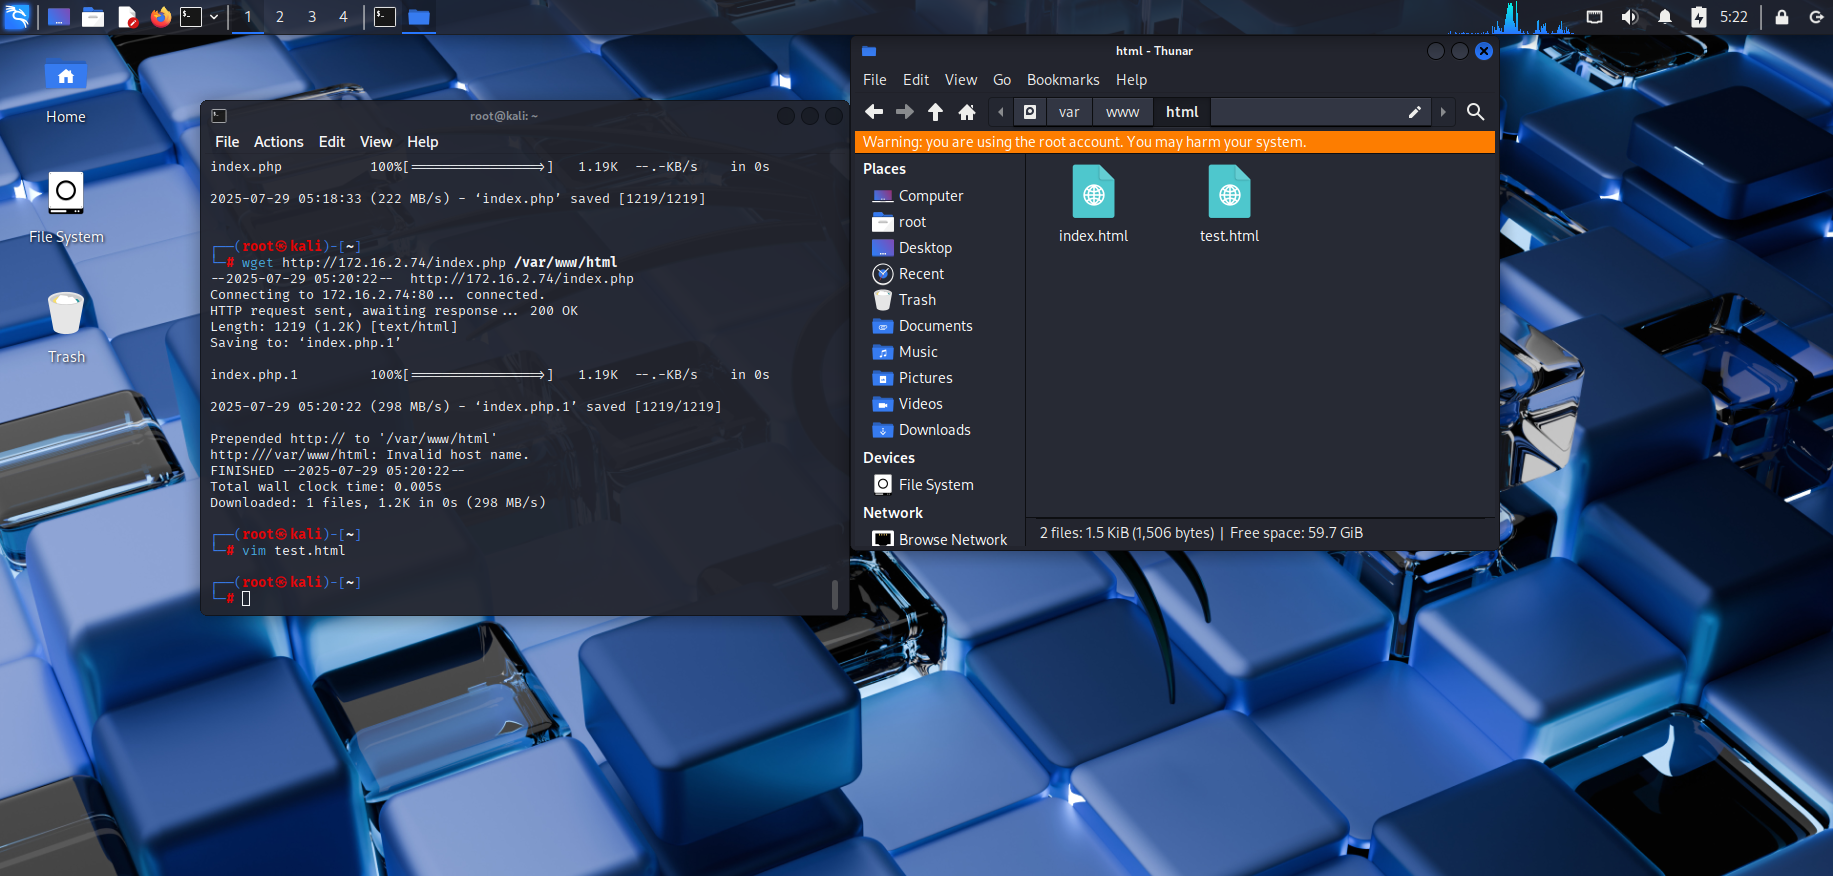Launch Firefox from the top panel
This screenshot has height=876, width=1833.
(x=160, y=17)
